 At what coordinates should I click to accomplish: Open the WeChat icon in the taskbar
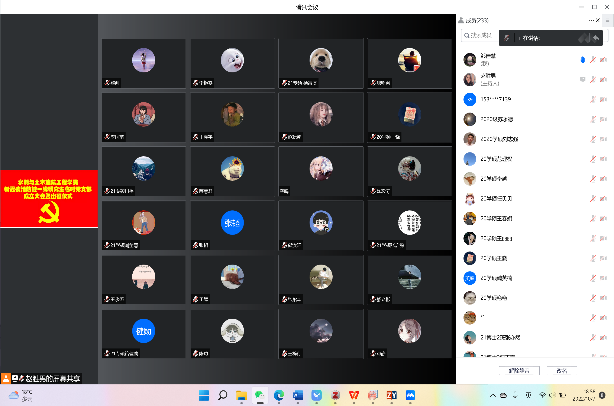[x=260, y=395]
